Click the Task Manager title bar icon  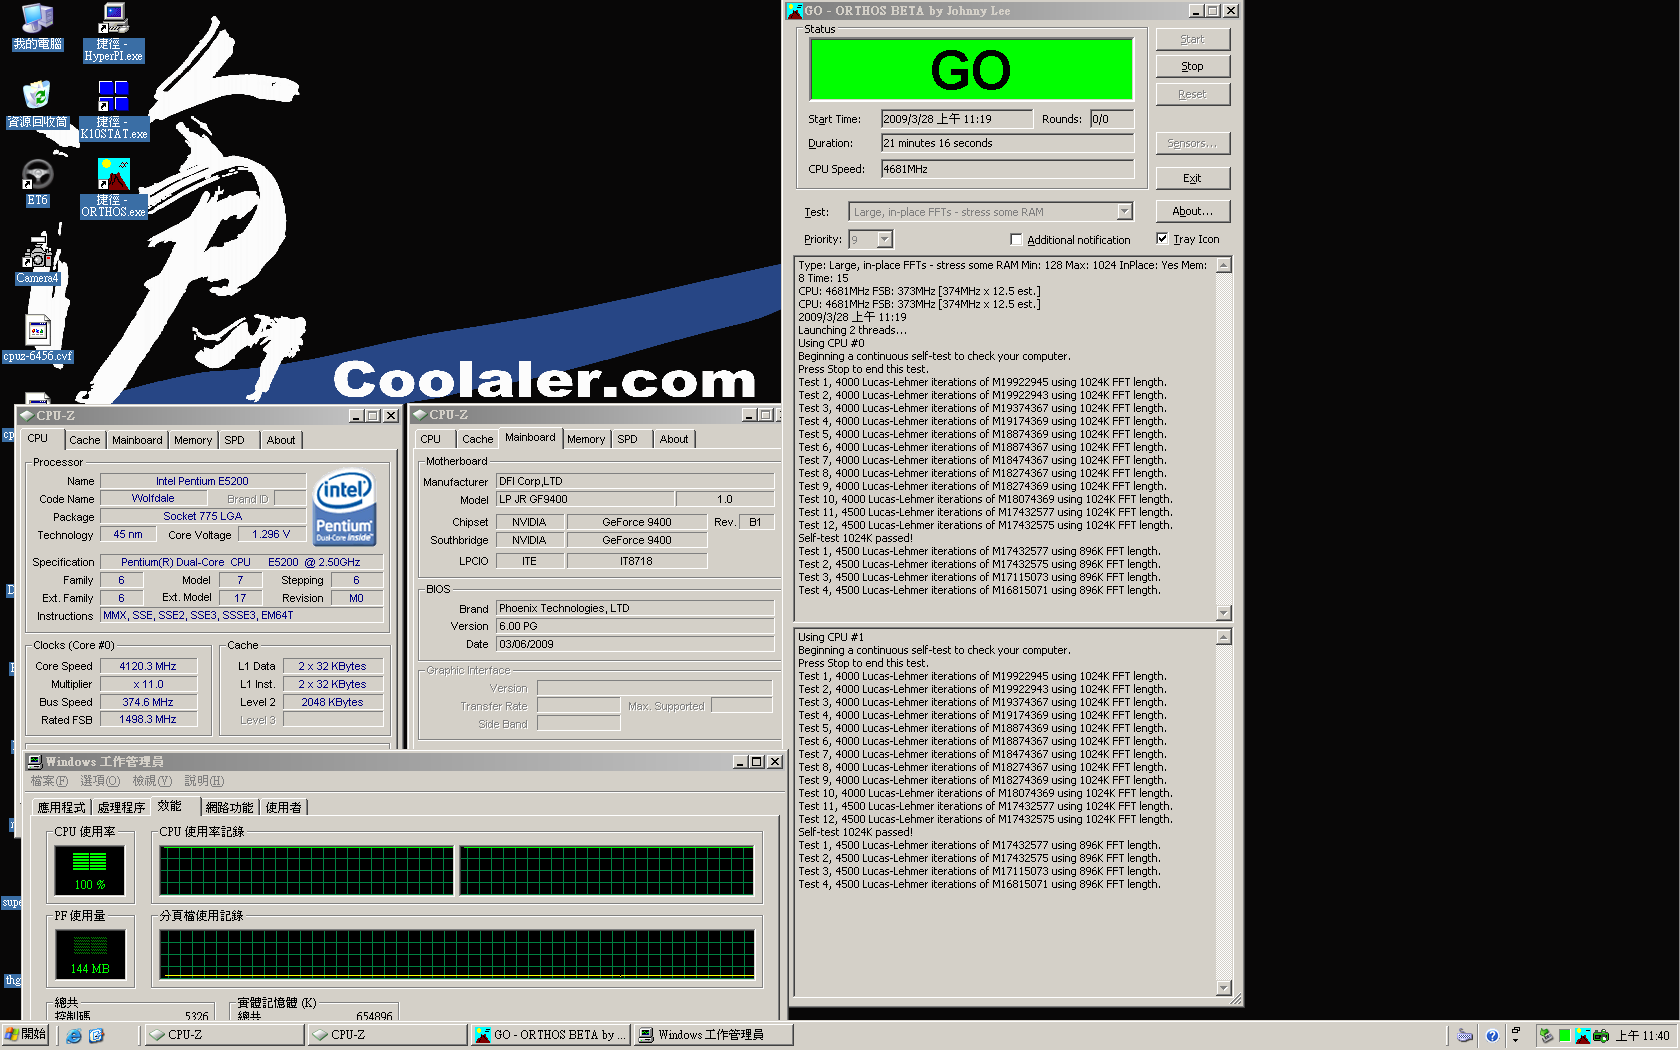(35, 762)
